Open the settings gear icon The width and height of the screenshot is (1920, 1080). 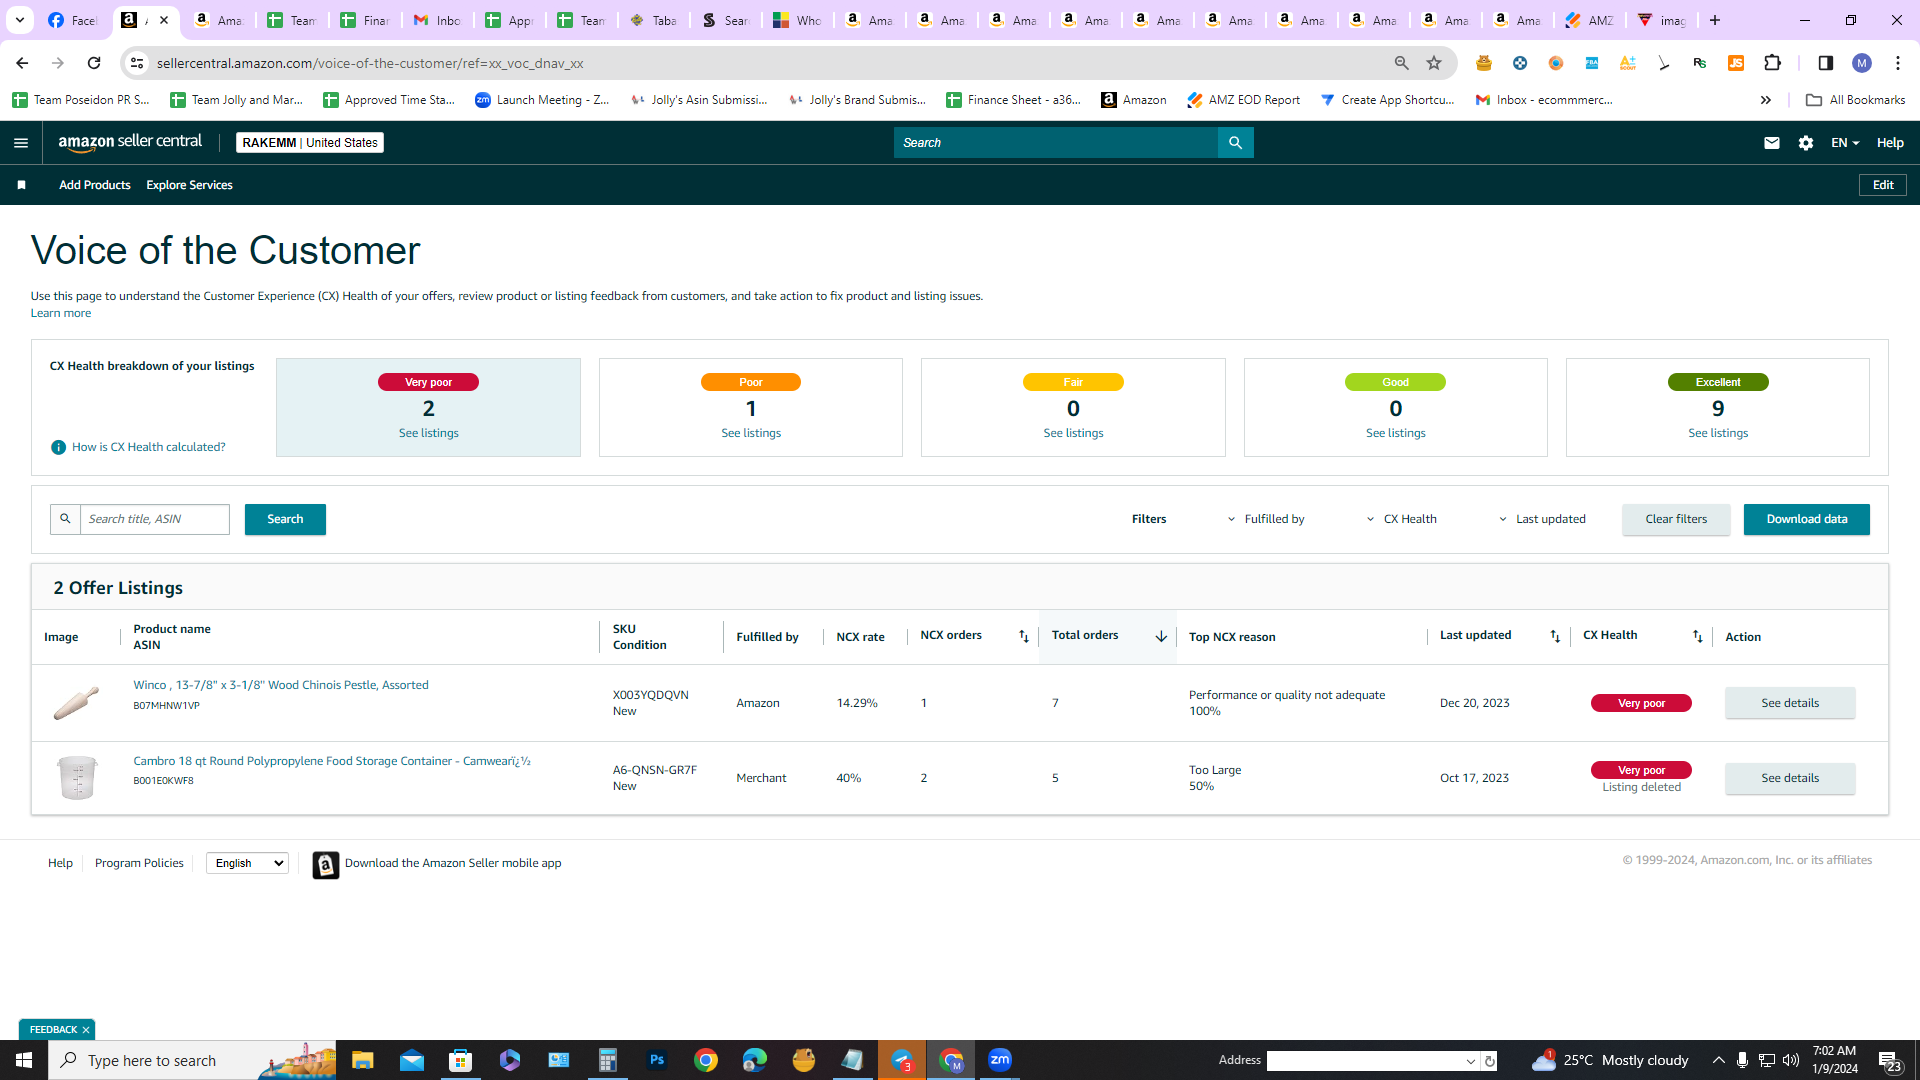(x=1805, y=143)
